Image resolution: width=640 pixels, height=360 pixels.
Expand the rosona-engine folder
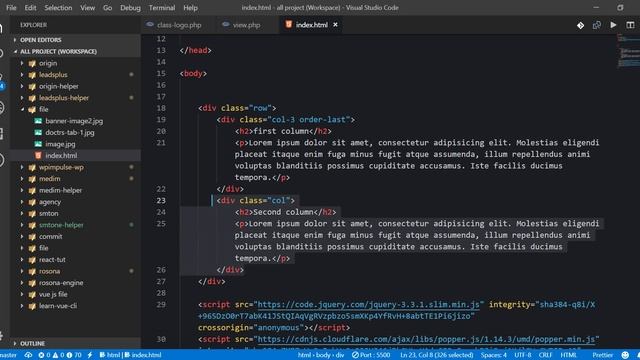click(x=61, y=283)
